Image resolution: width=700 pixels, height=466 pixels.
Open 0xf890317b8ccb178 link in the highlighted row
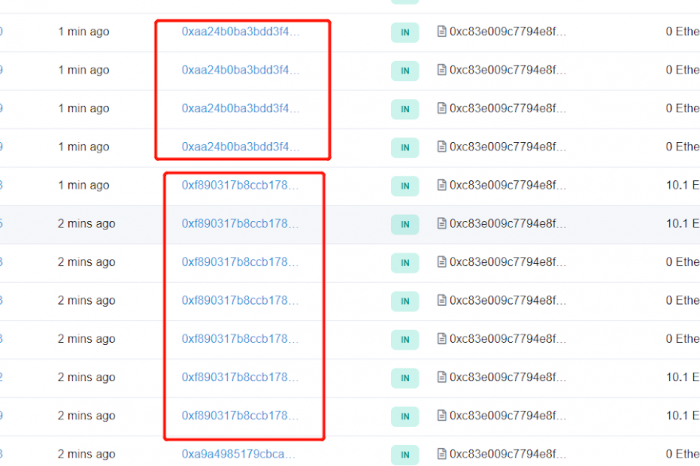coord(240,224)
